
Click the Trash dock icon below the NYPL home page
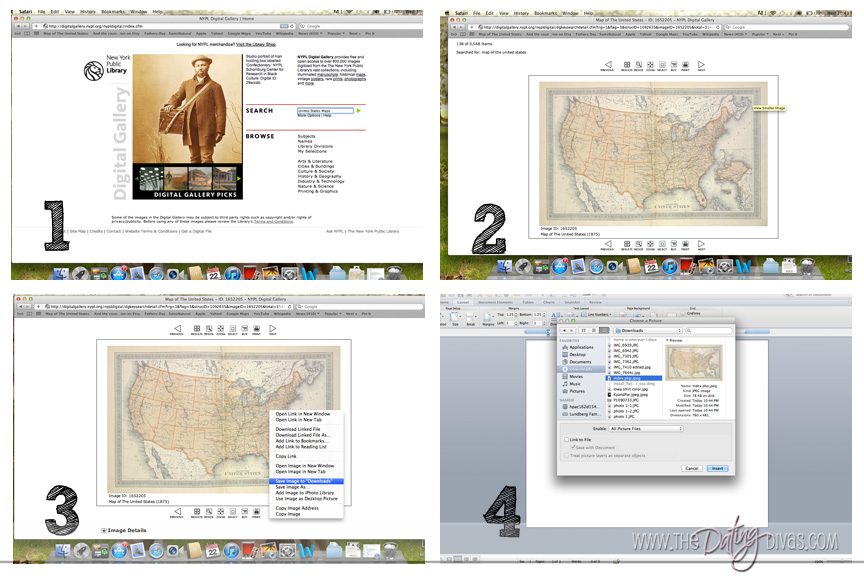coord(395,273)
